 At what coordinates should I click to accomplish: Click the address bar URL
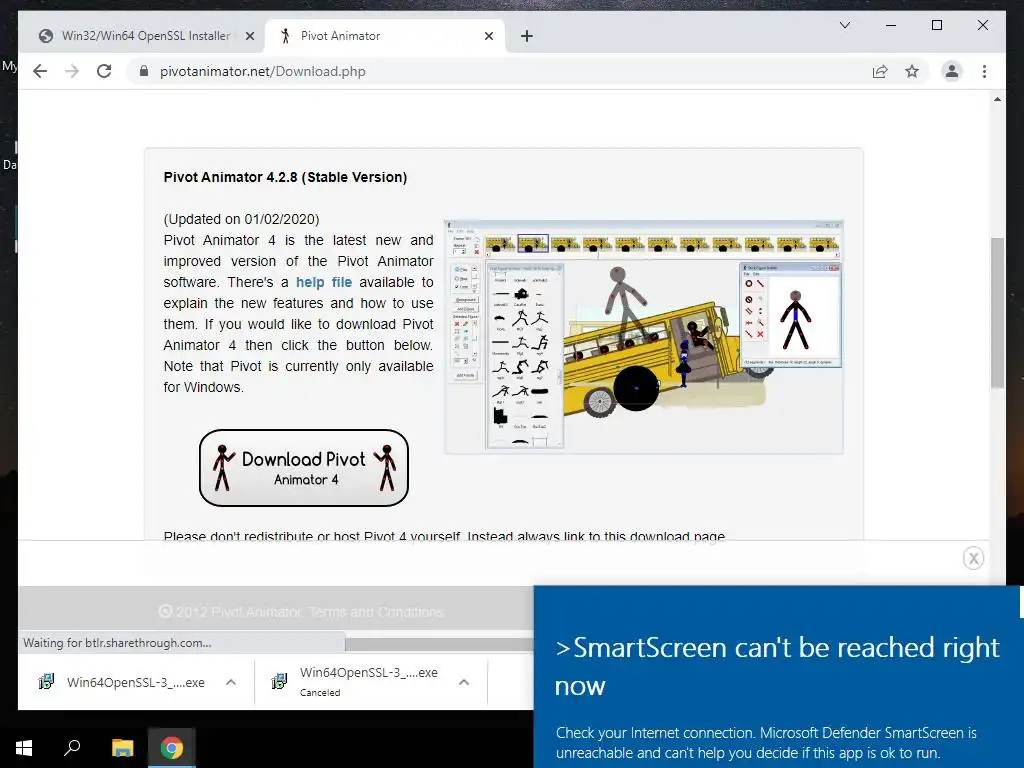click(263, 71)
